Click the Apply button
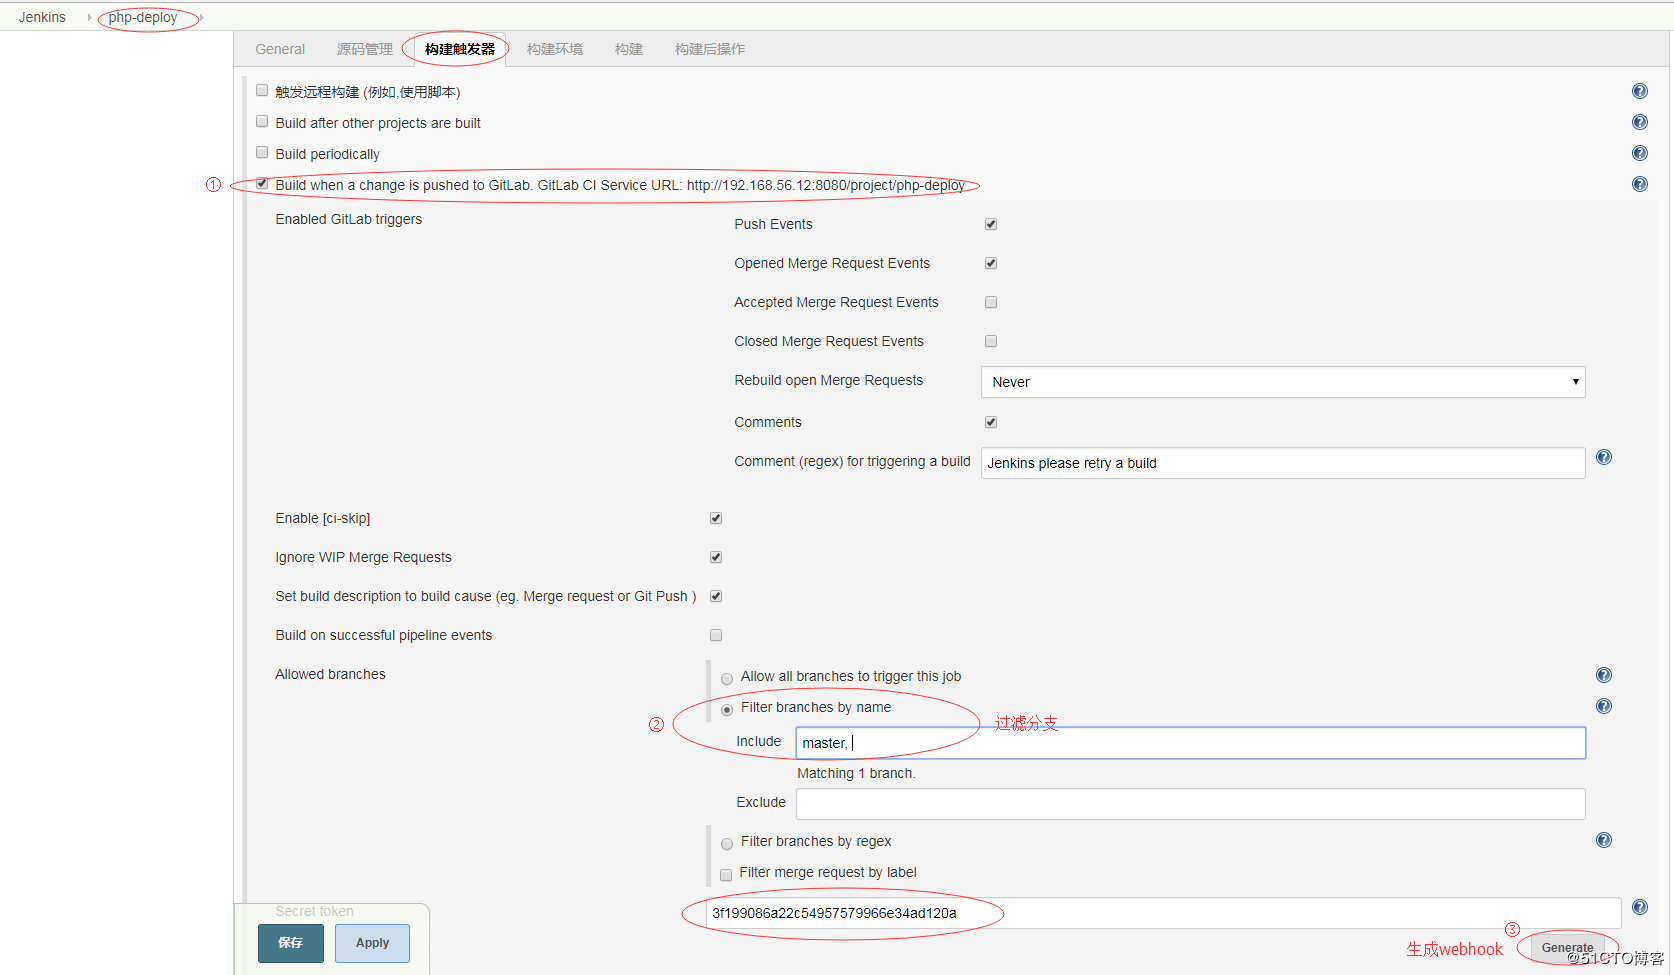Screen dimensions: 1674x975 (x=372, y=943)
